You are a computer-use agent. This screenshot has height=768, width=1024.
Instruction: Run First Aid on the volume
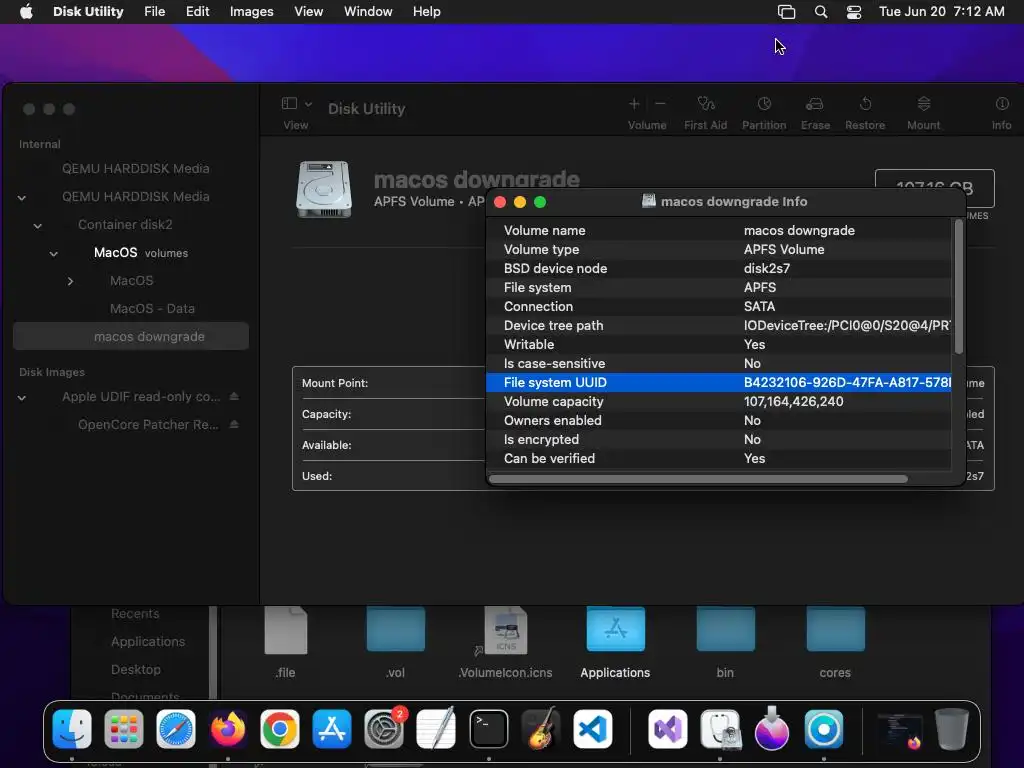coord(705,104)
